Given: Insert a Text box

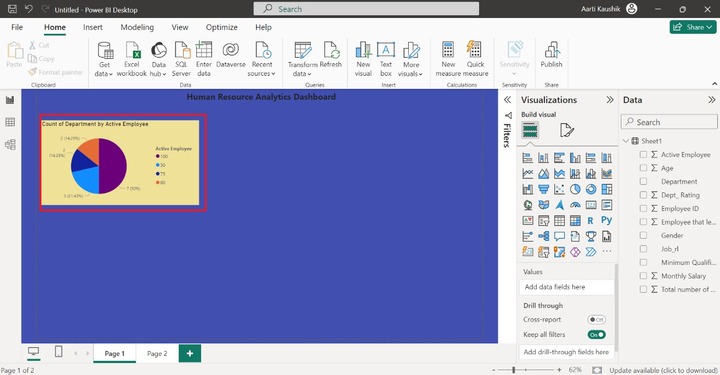Looking at the screenshot, I should click(386, 60).
